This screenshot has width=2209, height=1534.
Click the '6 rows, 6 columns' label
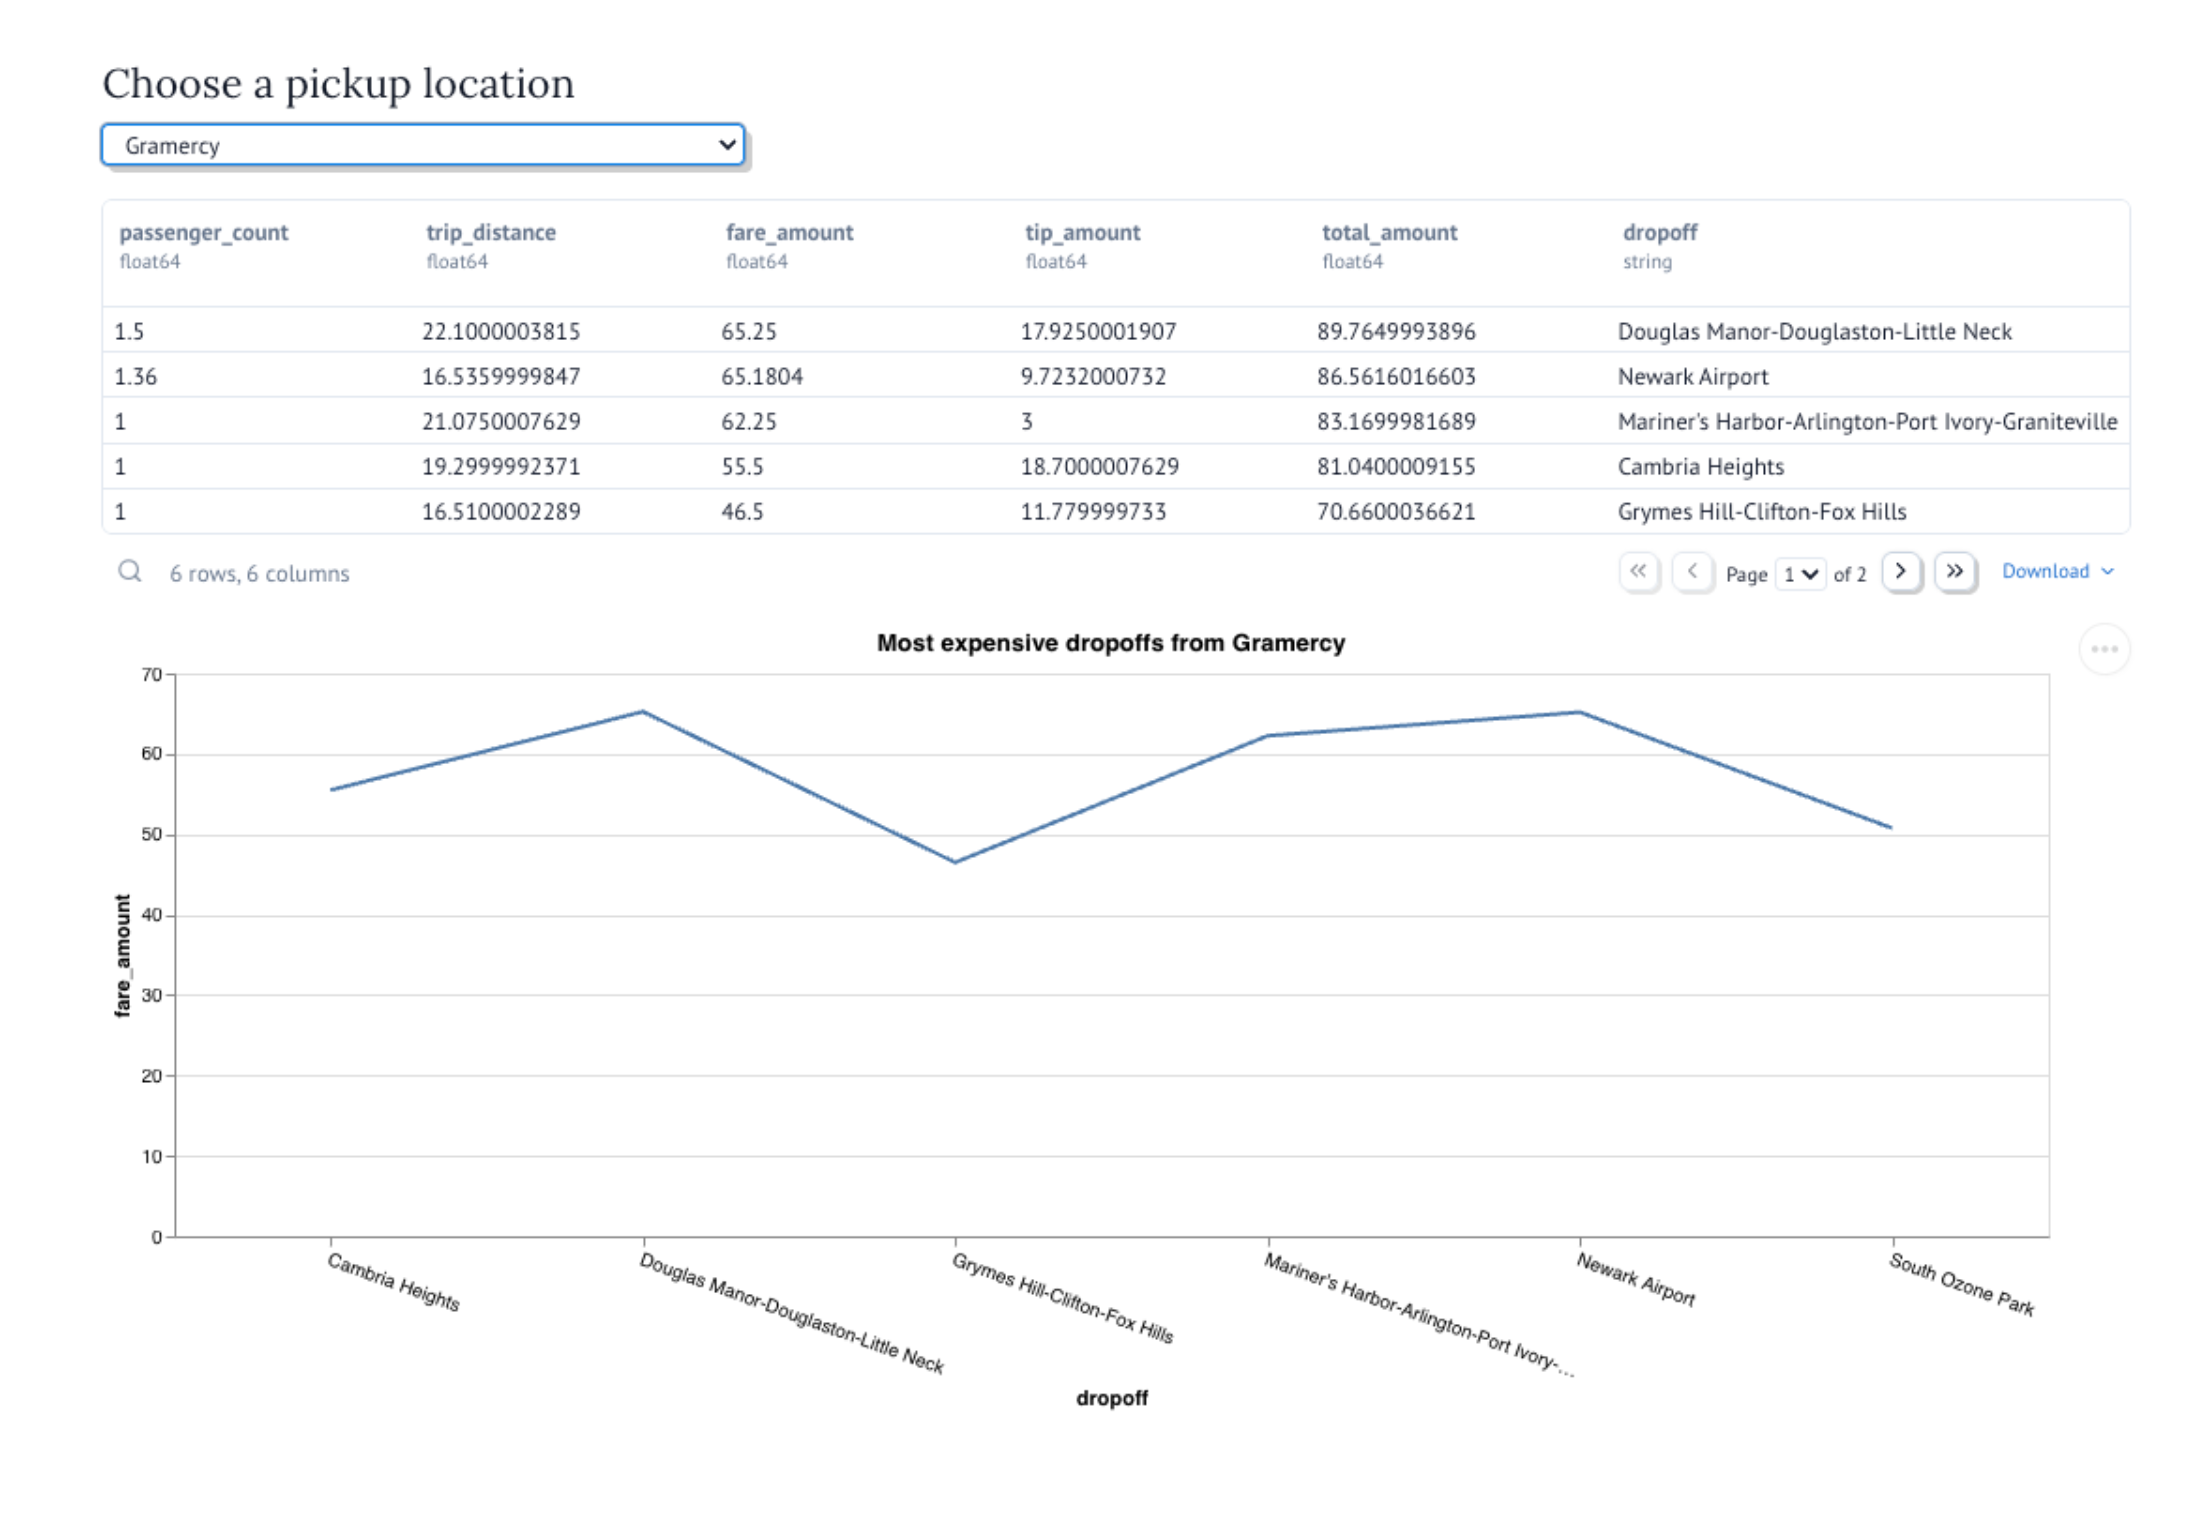pyautogui.click(x=259, y=573)
